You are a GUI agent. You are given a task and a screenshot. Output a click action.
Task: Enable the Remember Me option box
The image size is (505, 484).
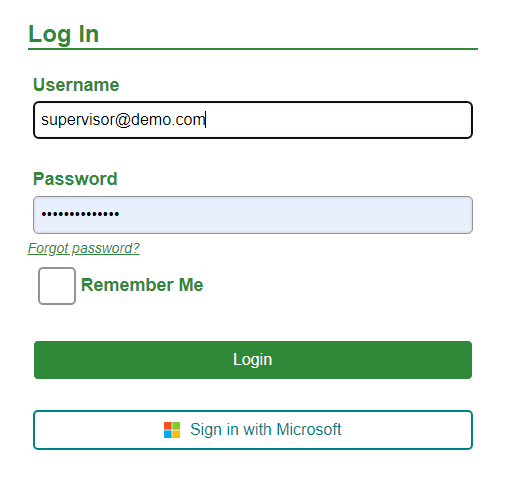57,286
